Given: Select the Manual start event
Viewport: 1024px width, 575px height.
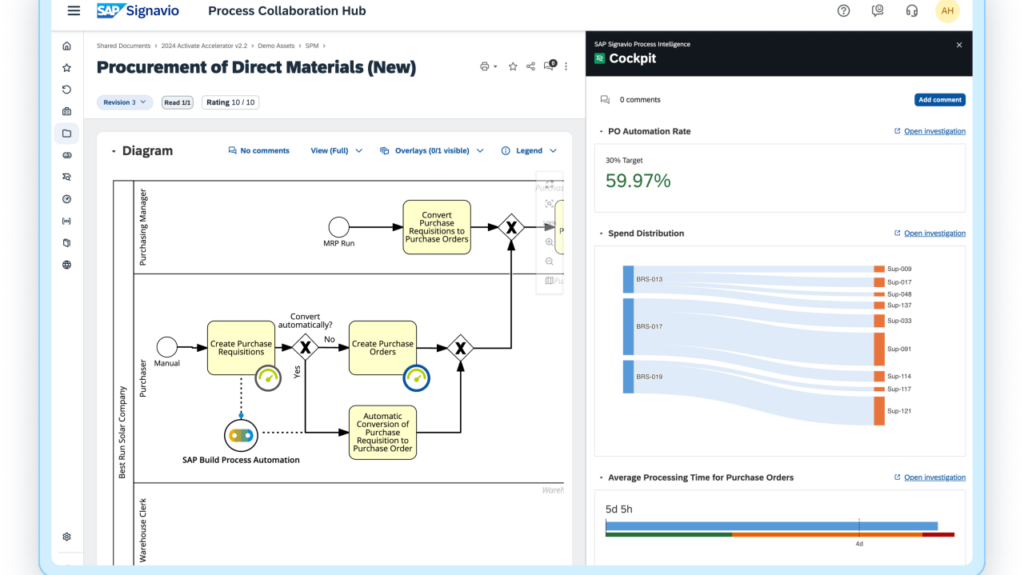Looking at the screenshot, I should pos(167,347).
